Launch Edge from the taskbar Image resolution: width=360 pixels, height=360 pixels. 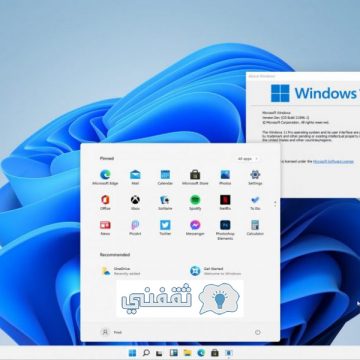[201, 353]
